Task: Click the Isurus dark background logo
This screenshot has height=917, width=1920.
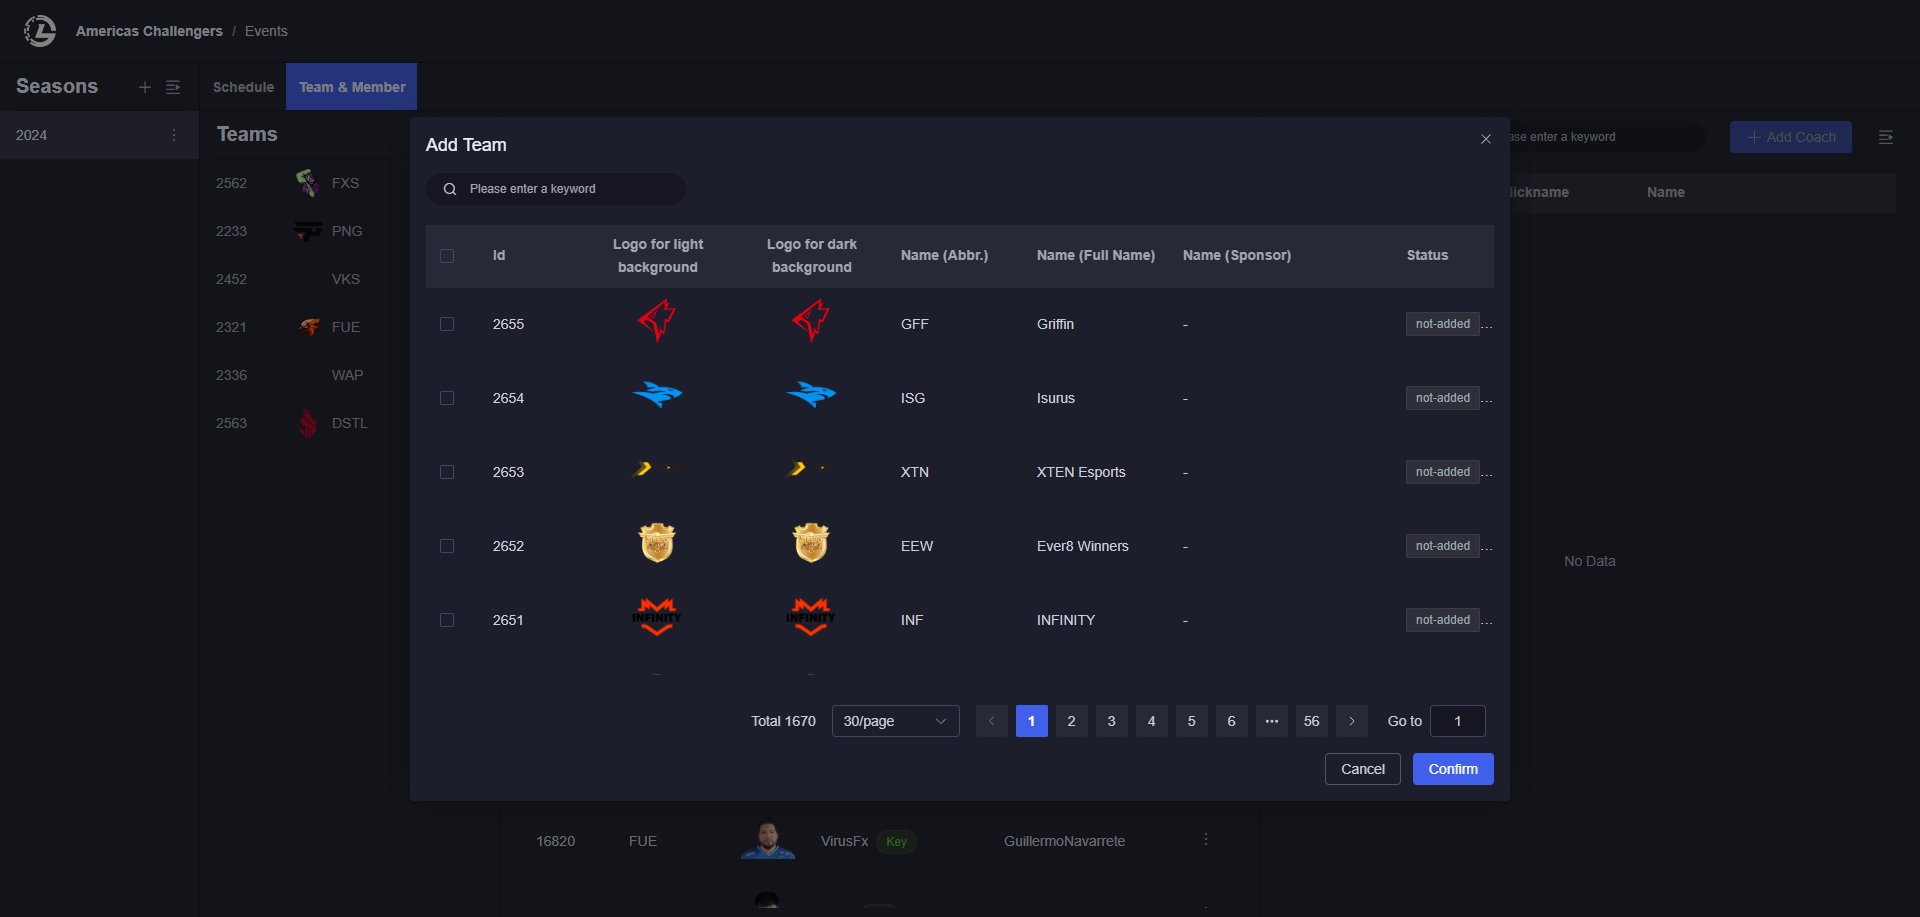Action: (x=811, y=396)
